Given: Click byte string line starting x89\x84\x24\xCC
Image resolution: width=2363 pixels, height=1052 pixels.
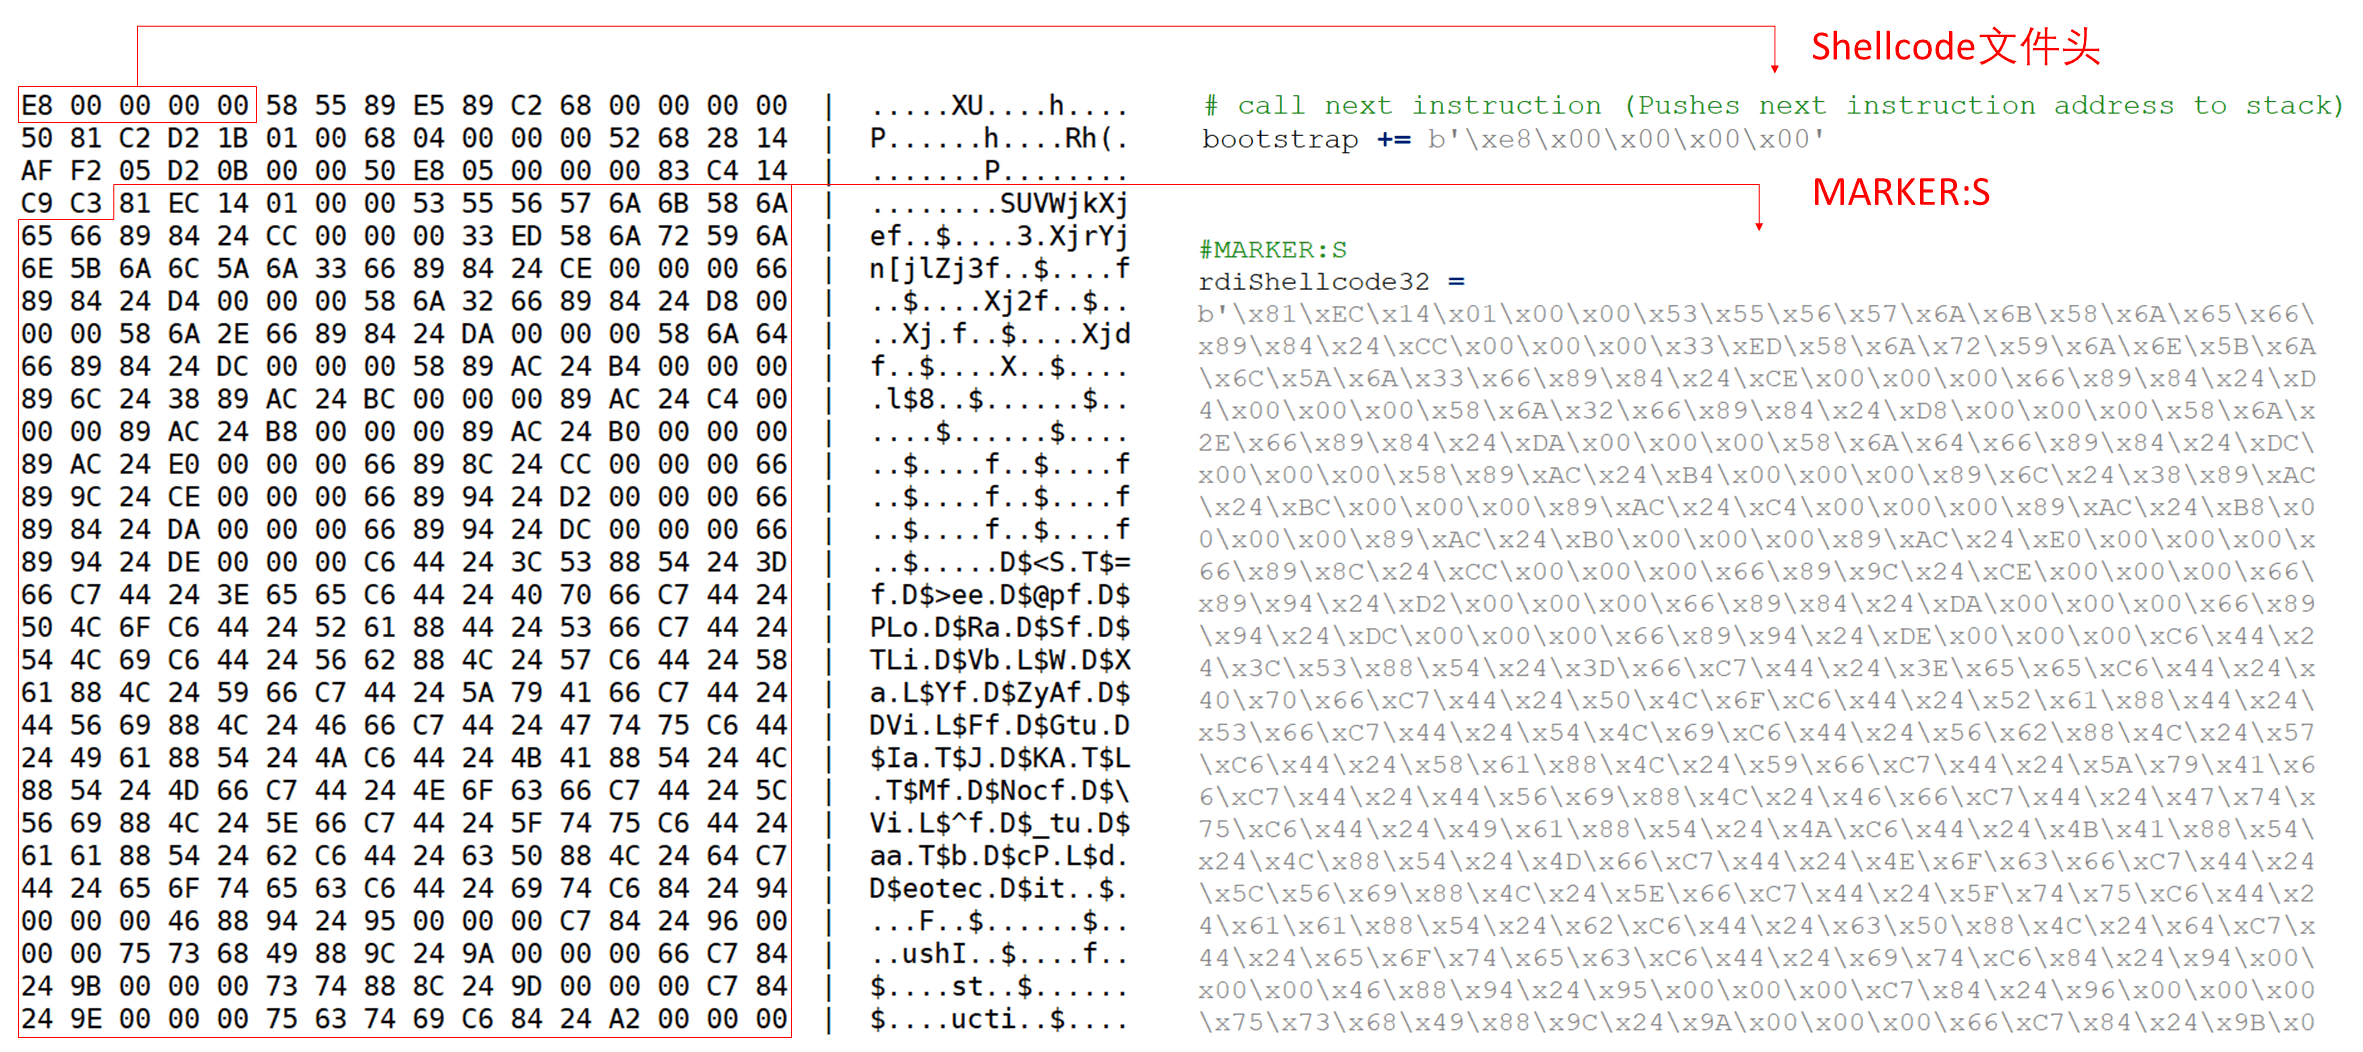Looking at the screenshot, I should click(1756, 346).
